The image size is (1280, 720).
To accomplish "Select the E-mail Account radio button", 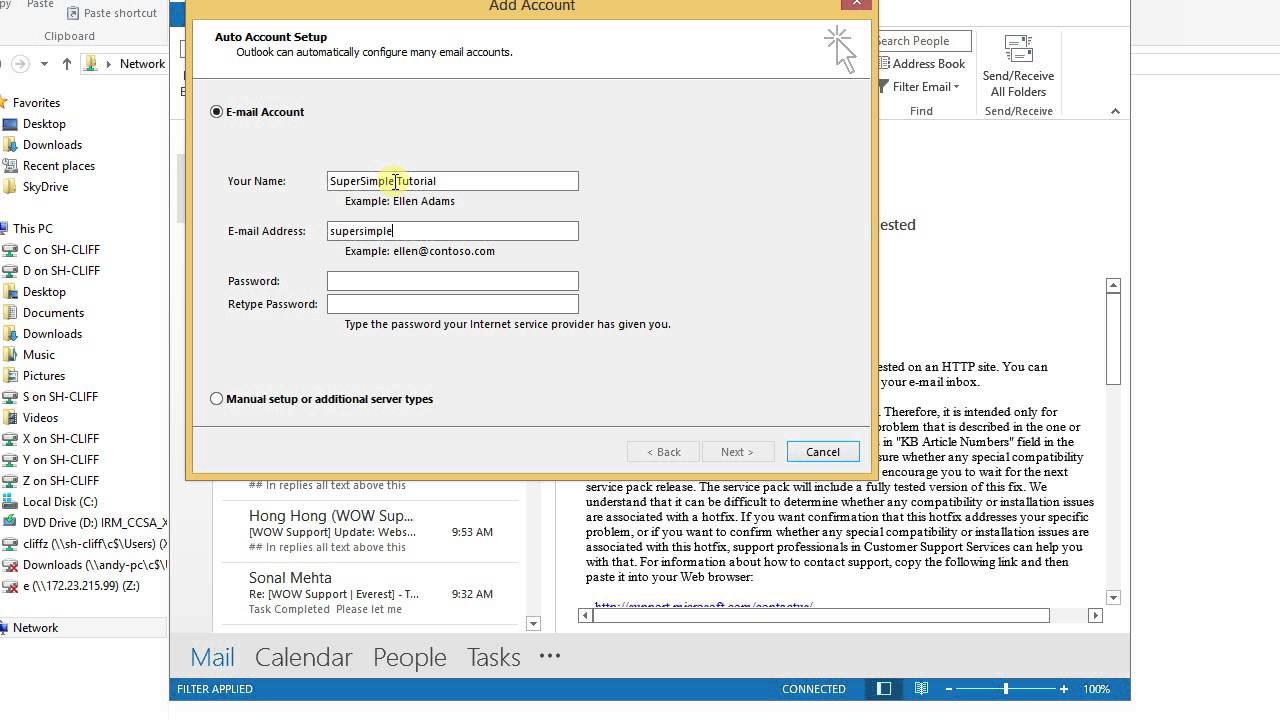I will pos(217,112).
